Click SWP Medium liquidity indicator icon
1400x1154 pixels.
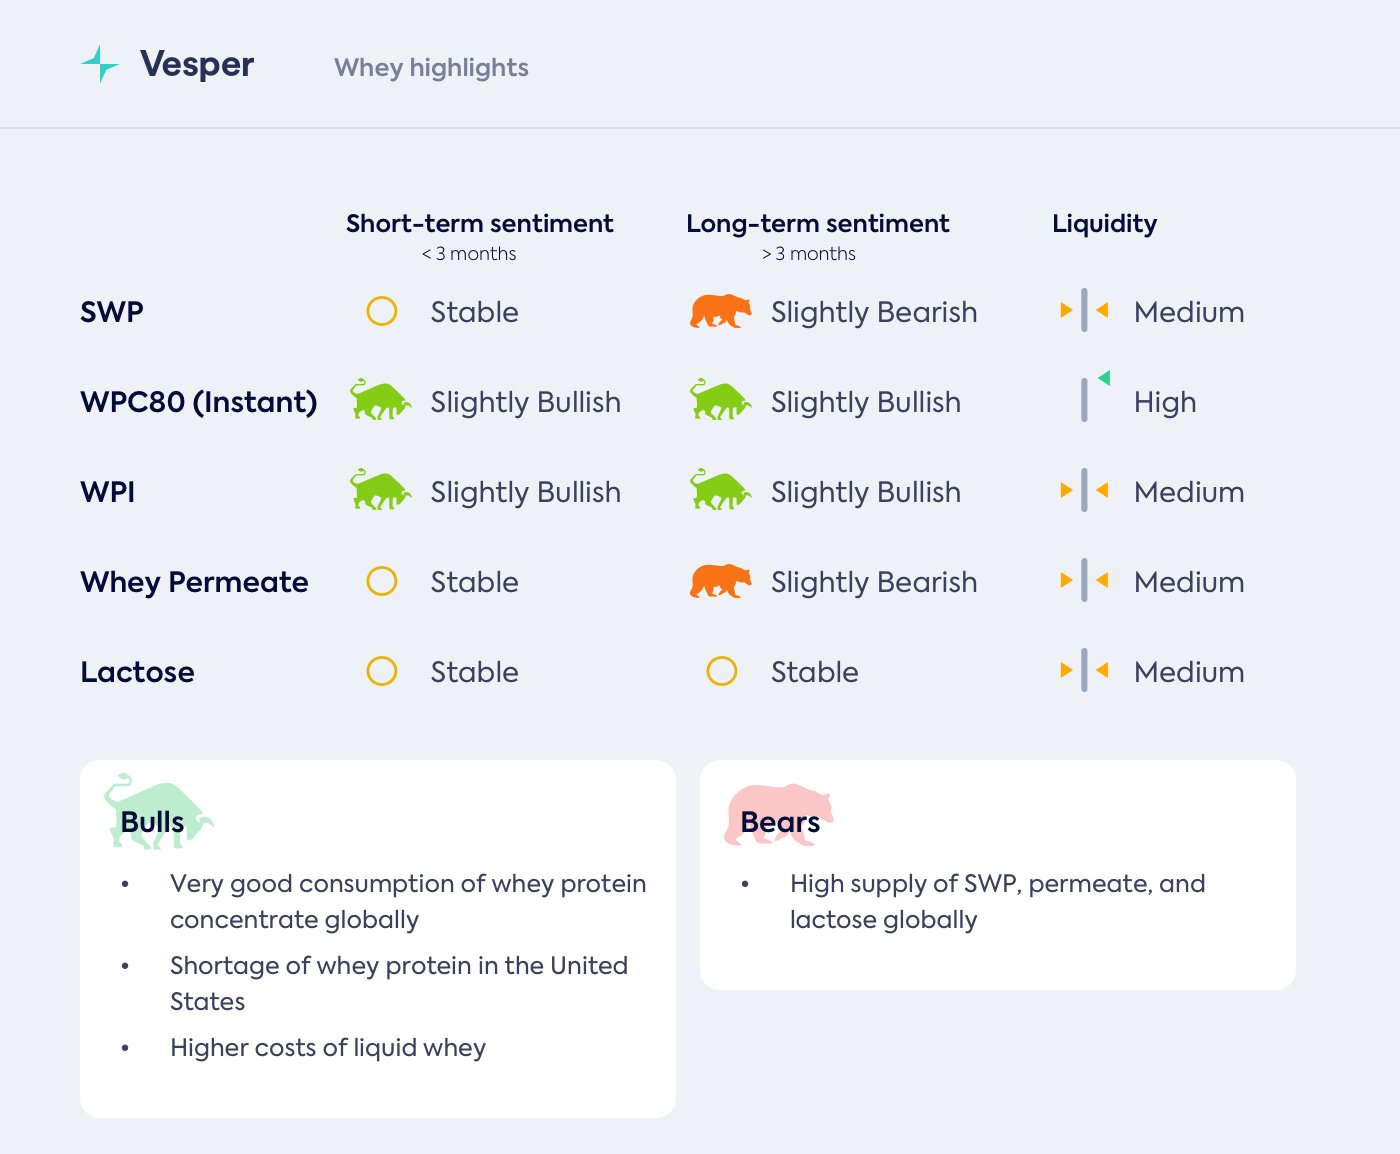point(1084,311)
